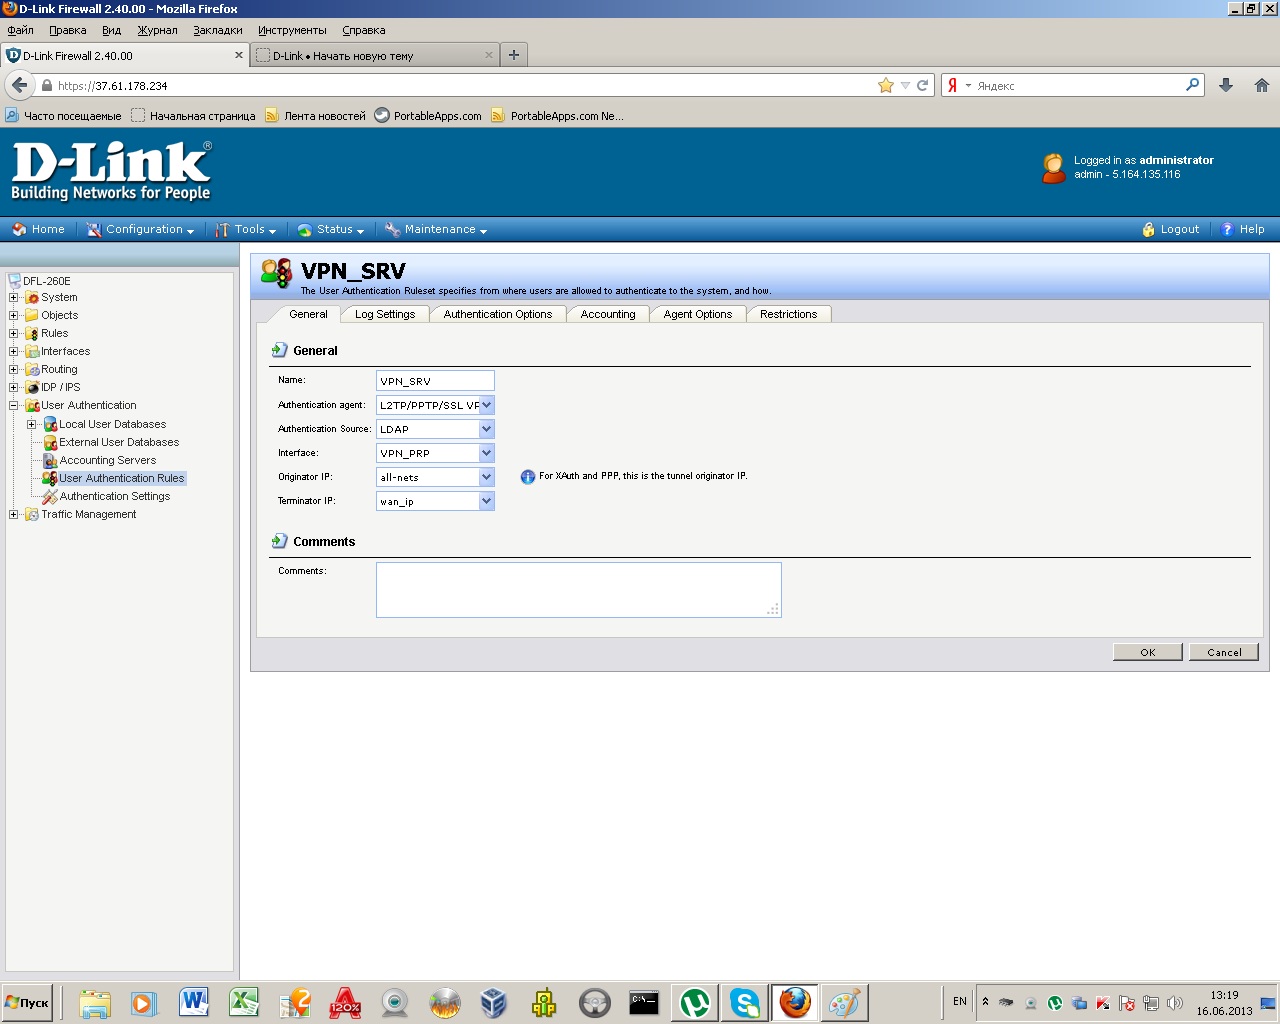
Task: Click the EN language indicator
Action: [x=960, y=1001]
